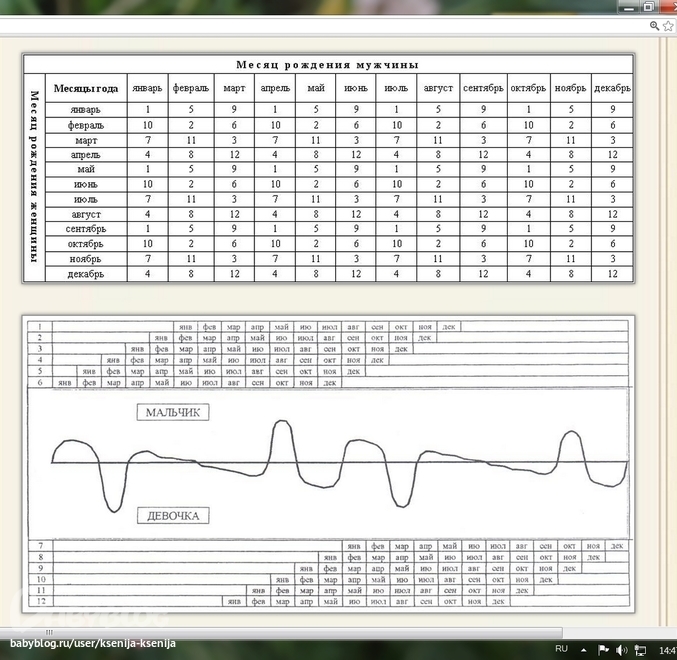Open the Action Center flag icon
This screenshot has height=660, width=677.
[x=603, y=649]
